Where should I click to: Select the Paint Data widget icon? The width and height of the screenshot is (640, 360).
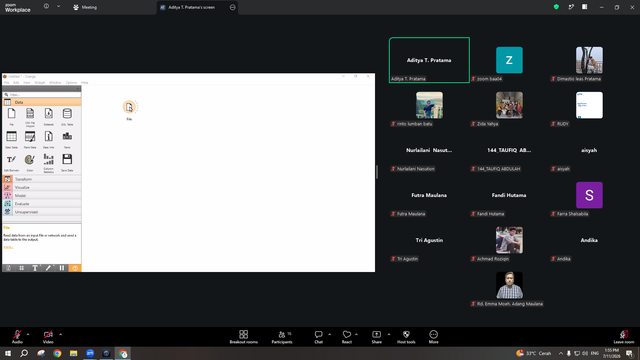coord(30,136)
